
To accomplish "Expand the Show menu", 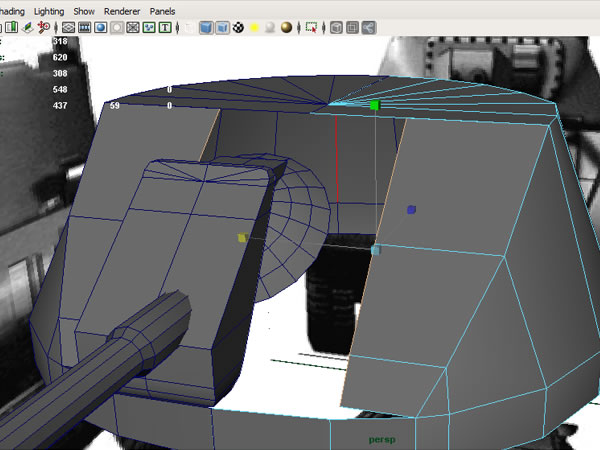I will click(84, 9).
